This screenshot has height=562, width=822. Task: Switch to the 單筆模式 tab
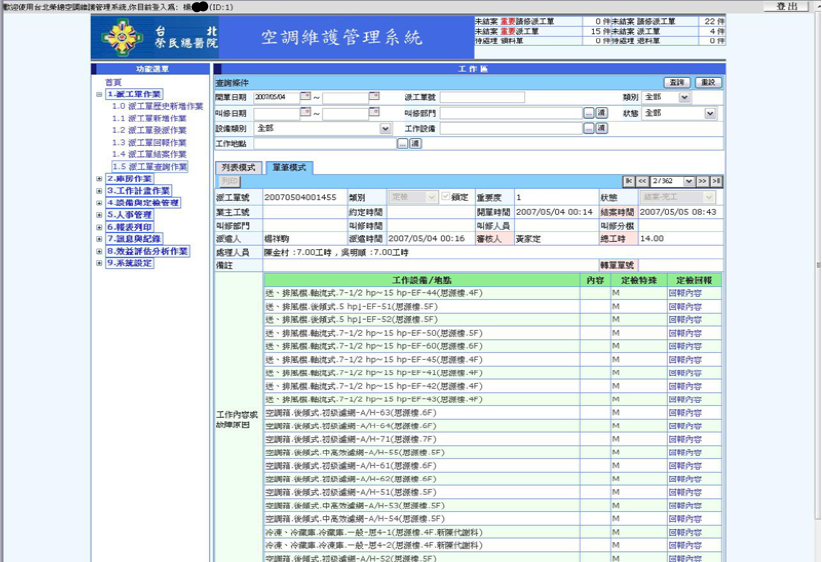pyautogui.click(x=289, y=167)
